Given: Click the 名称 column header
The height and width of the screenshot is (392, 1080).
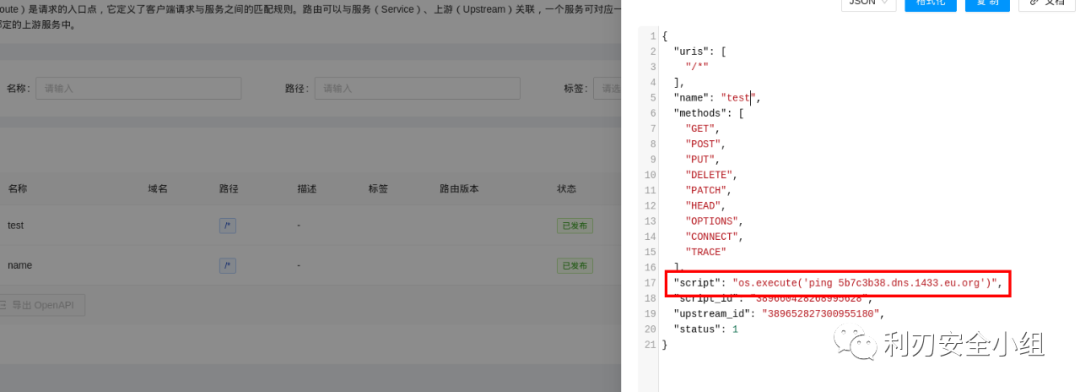Looking at the screenshot, I should click(18, 188).
